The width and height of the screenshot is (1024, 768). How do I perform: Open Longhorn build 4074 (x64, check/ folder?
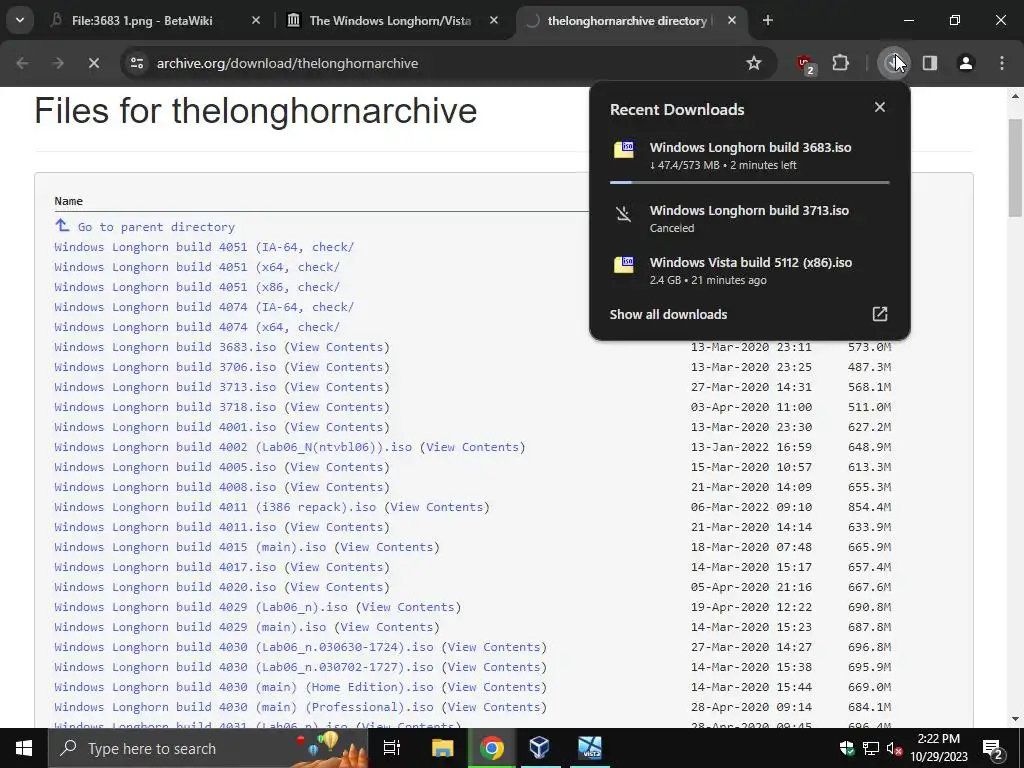click(x=197, y=327)
